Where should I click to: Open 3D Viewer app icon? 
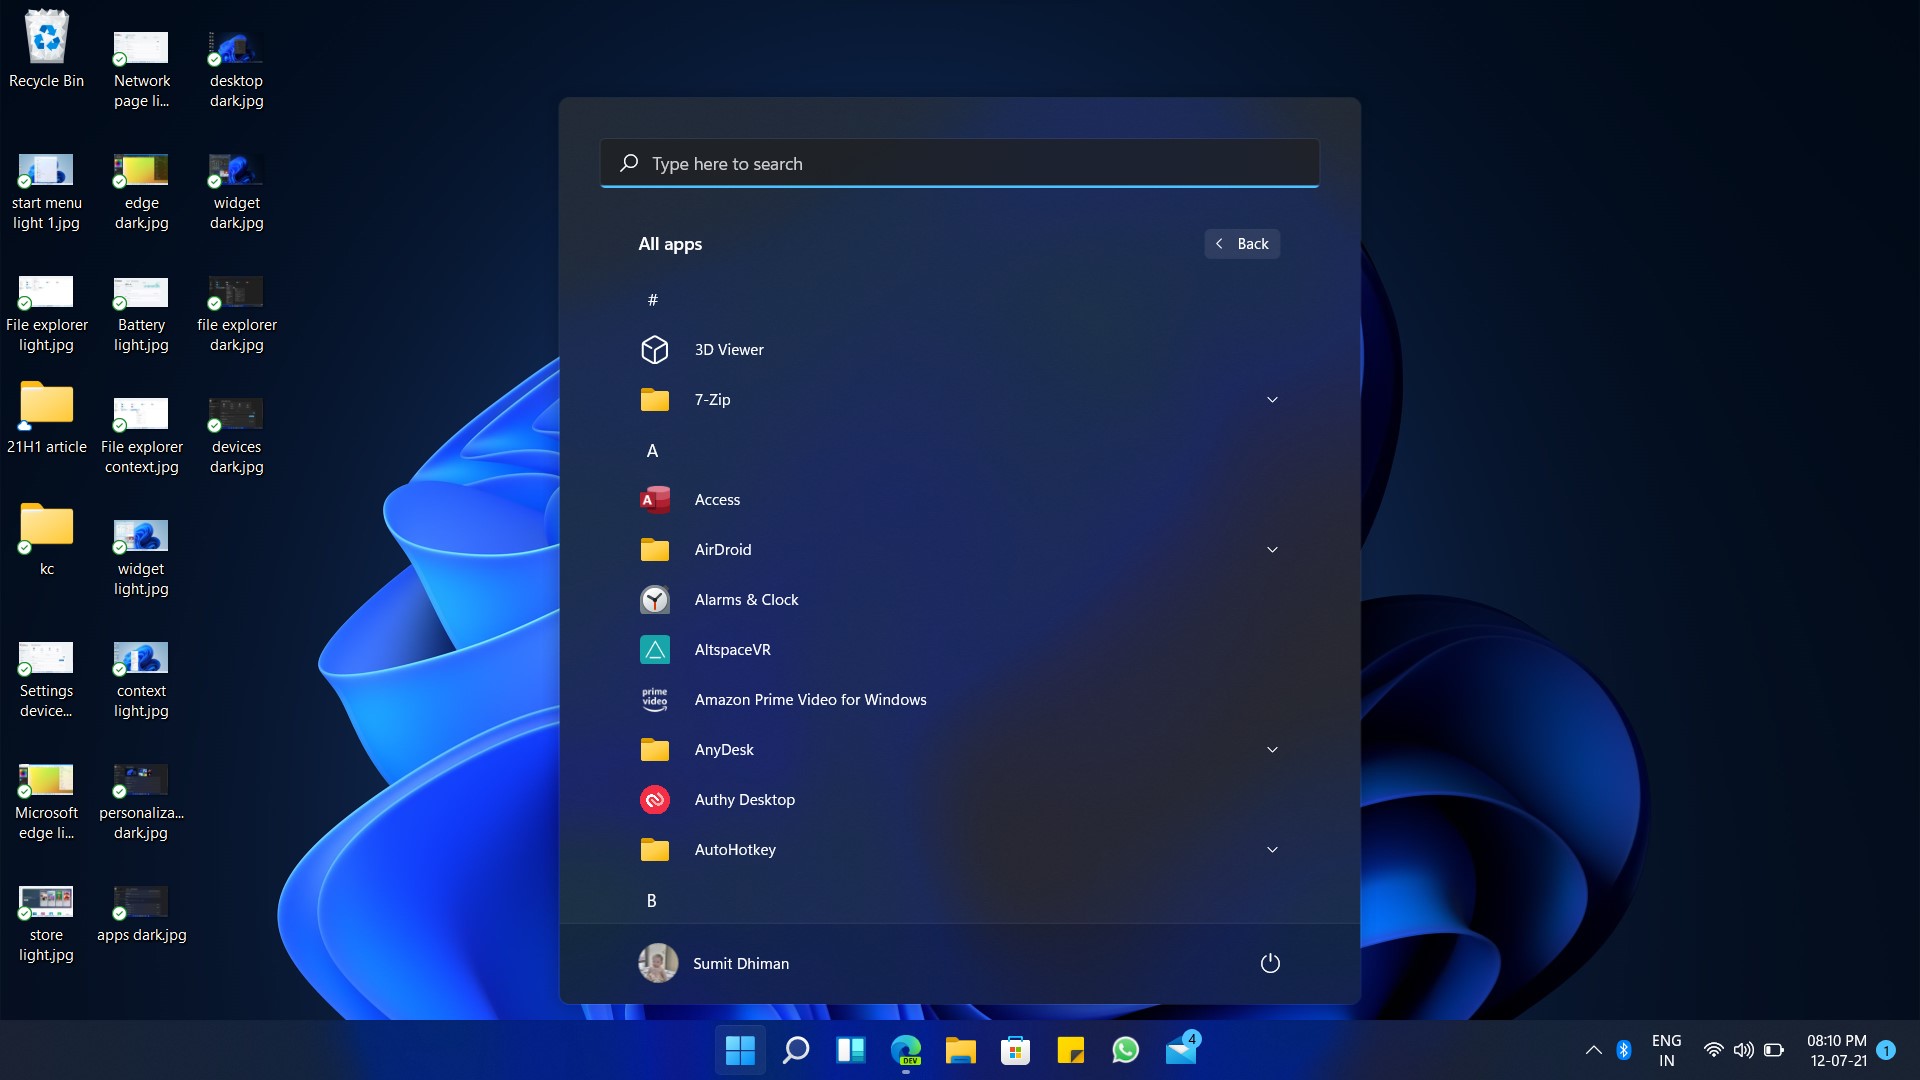pyautogui.click(x=655, y=350)
